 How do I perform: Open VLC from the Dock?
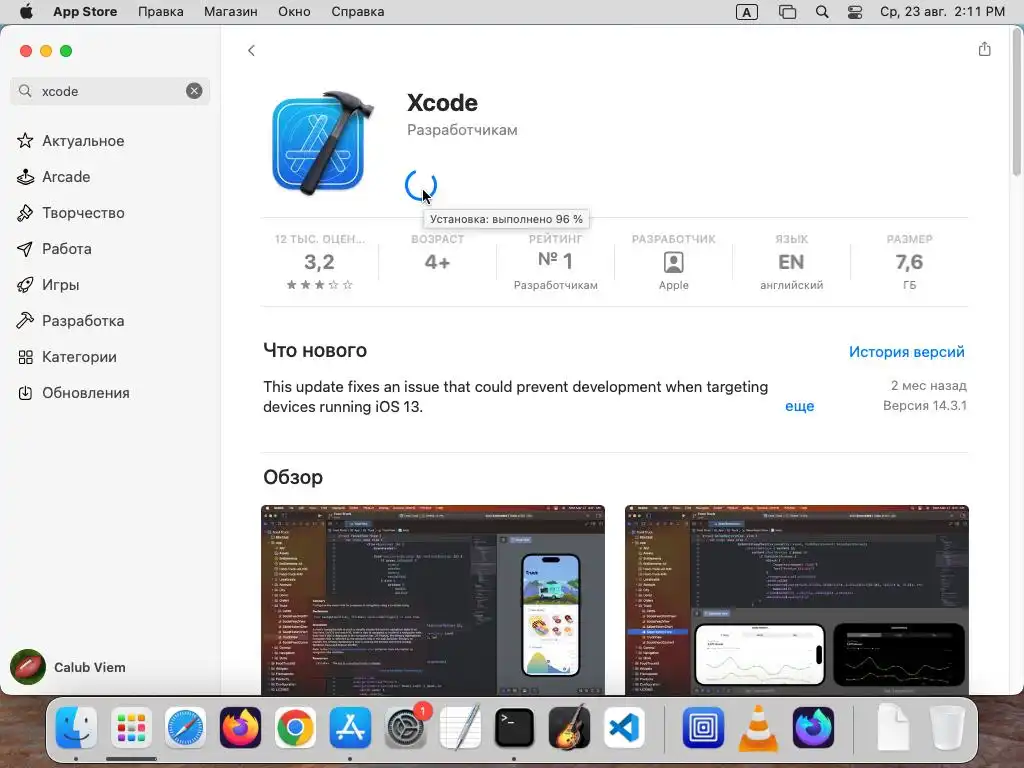point(758,727)
